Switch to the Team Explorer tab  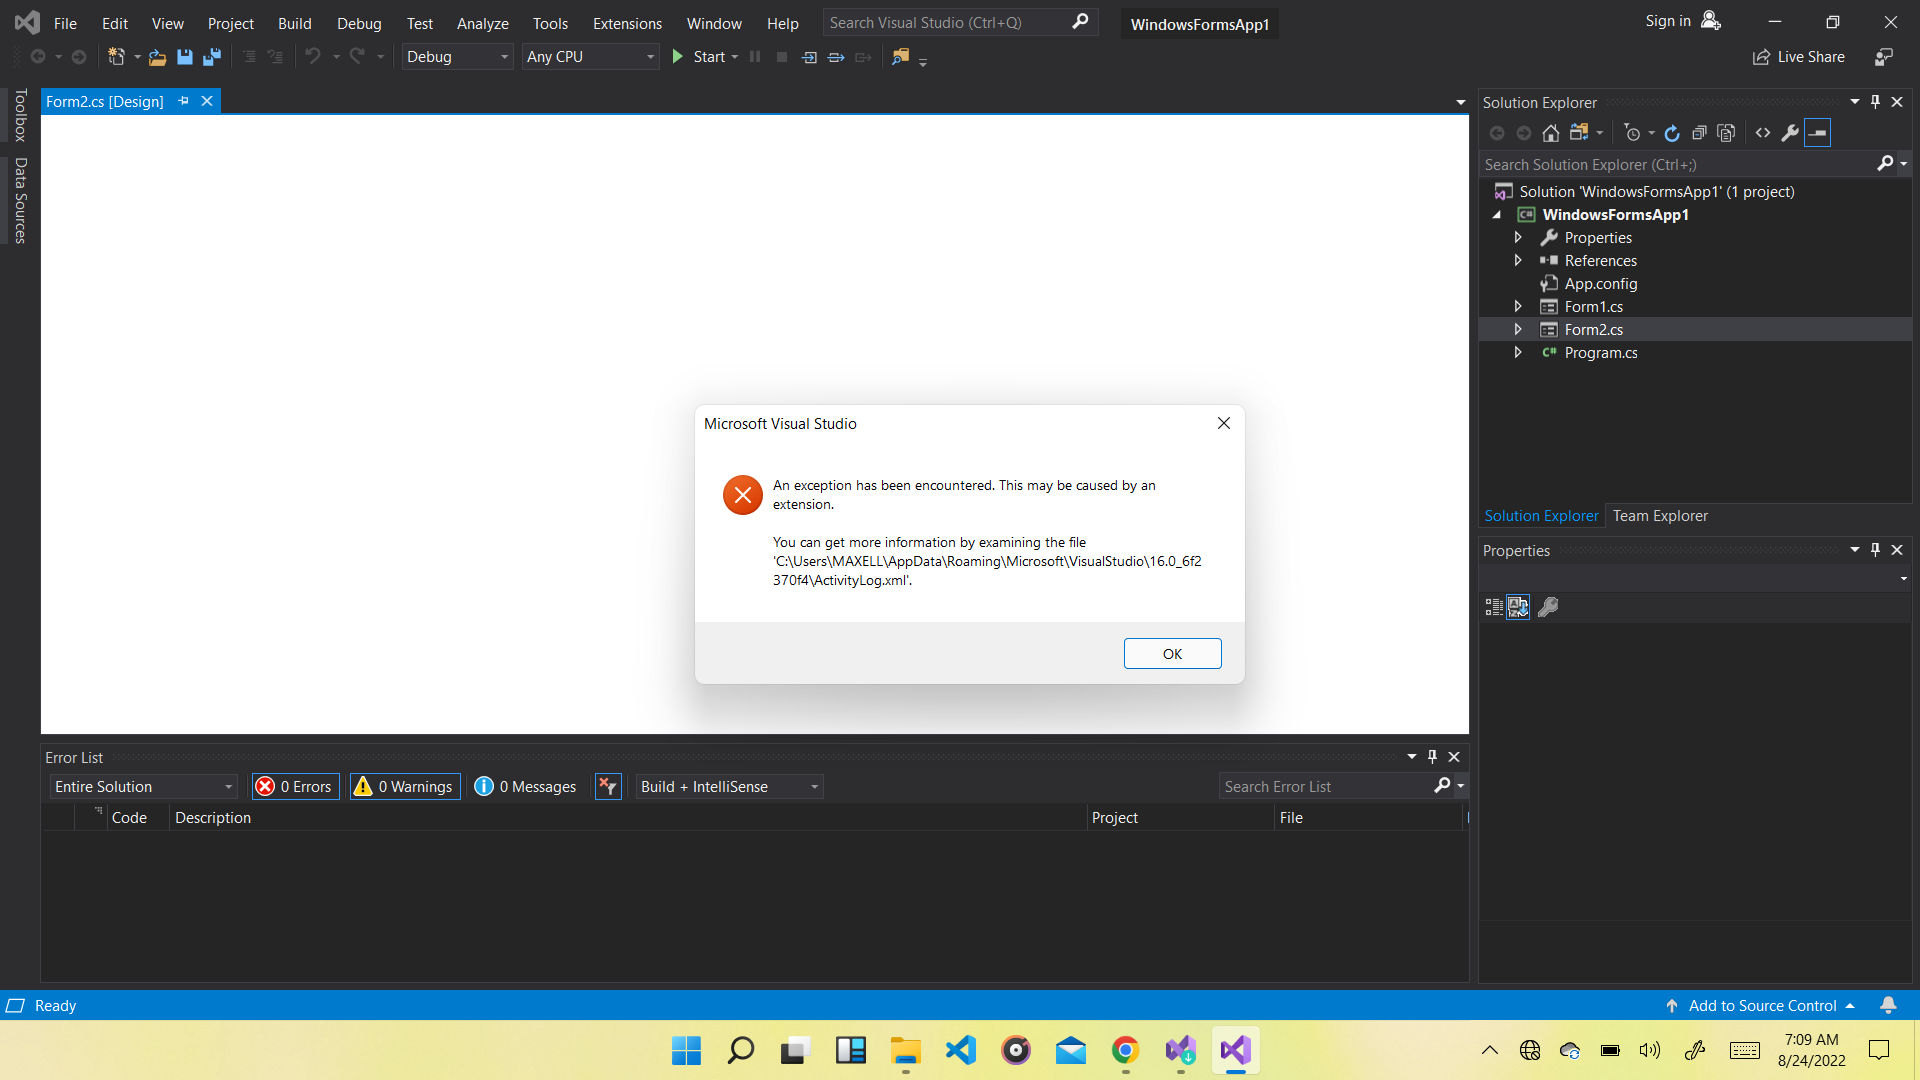click(1660, 516)
